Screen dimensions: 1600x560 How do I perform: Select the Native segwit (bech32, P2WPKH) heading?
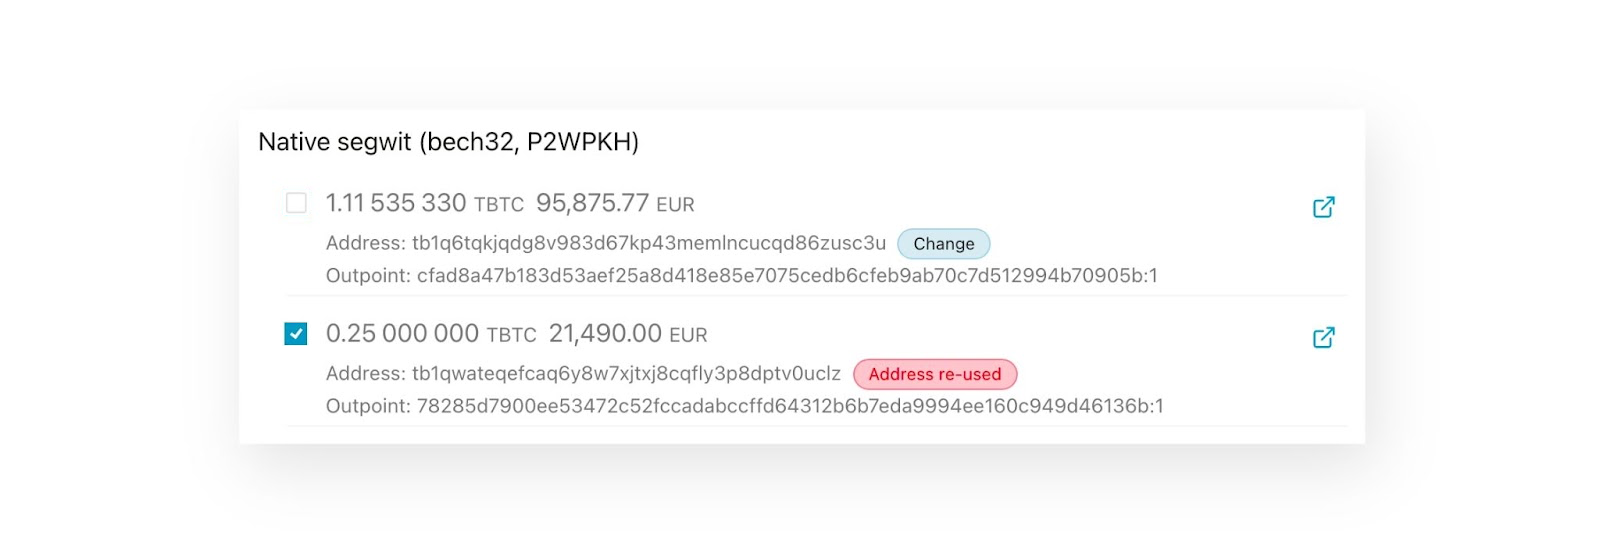(448, 142)
